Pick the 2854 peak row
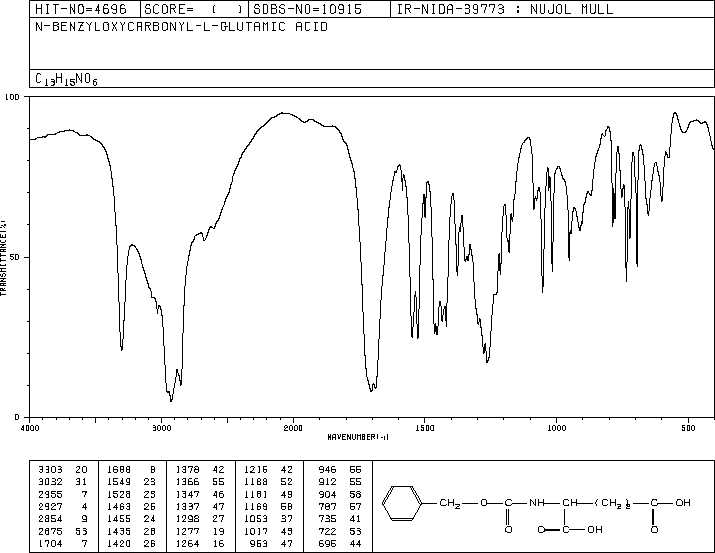Screen dimensions: 715x553 coord(62,519)
